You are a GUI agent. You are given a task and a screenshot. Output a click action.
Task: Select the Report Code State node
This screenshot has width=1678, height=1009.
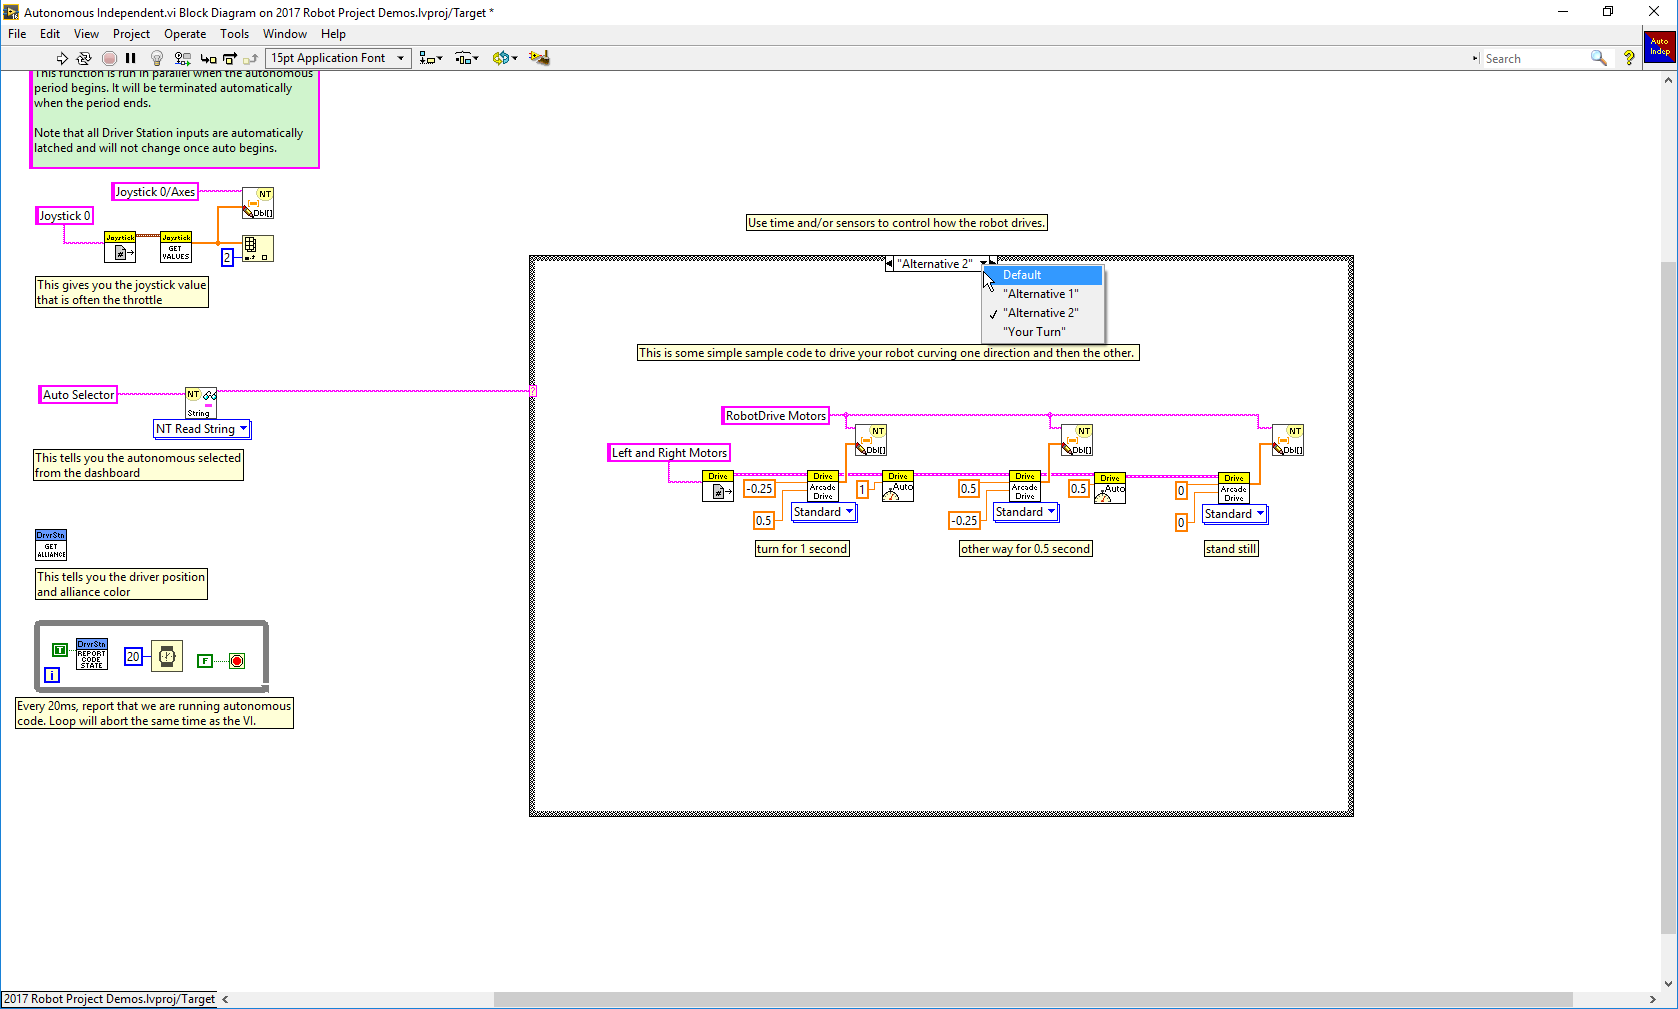91,655
